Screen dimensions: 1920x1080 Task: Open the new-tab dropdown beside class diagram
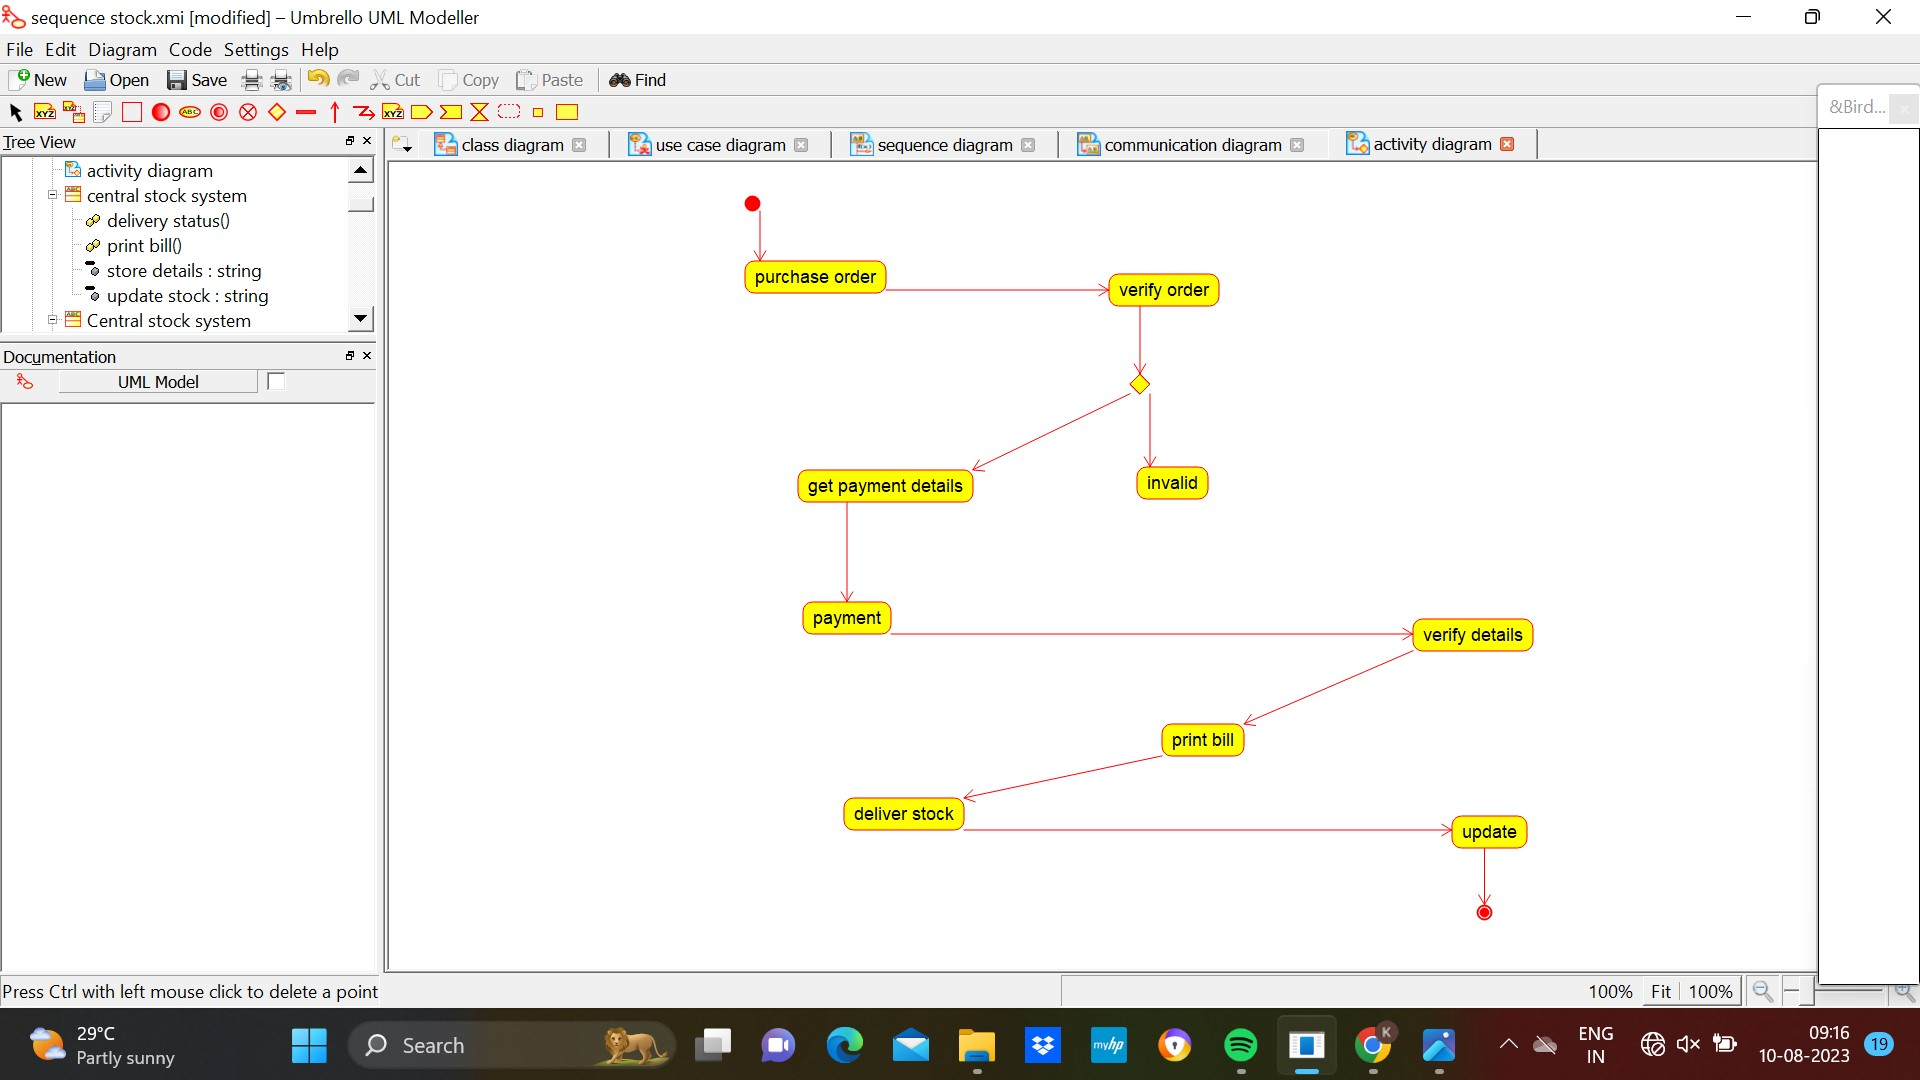click(403, 145)
